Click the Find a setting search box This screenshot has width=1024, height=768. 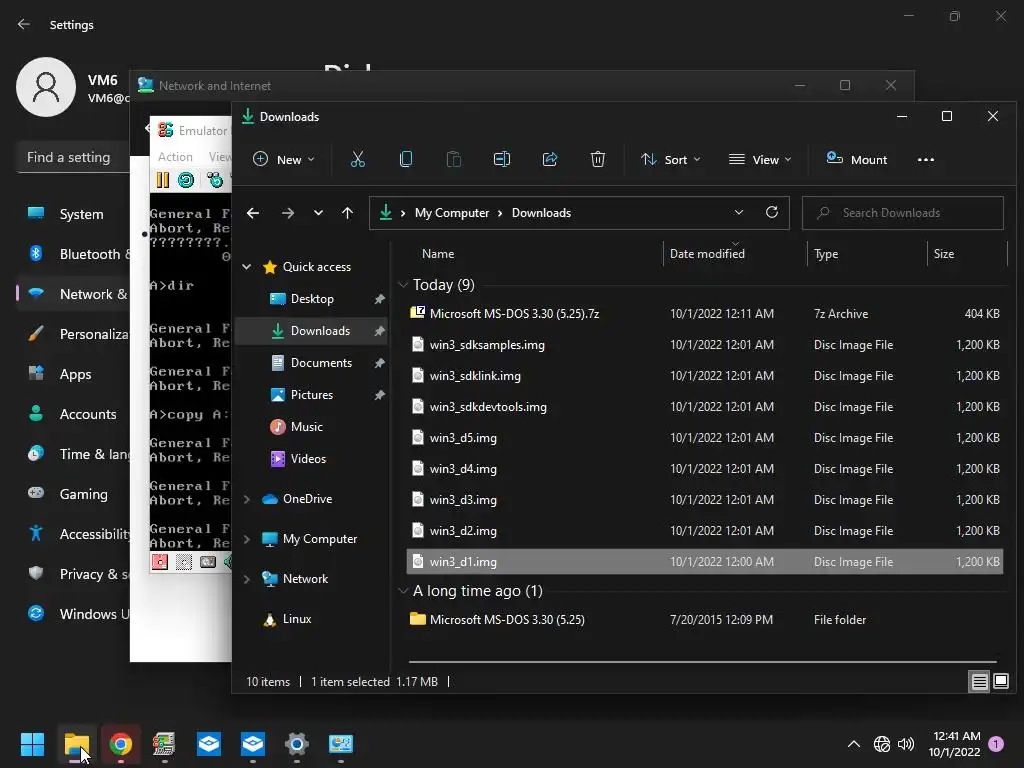tap(73, 157)
